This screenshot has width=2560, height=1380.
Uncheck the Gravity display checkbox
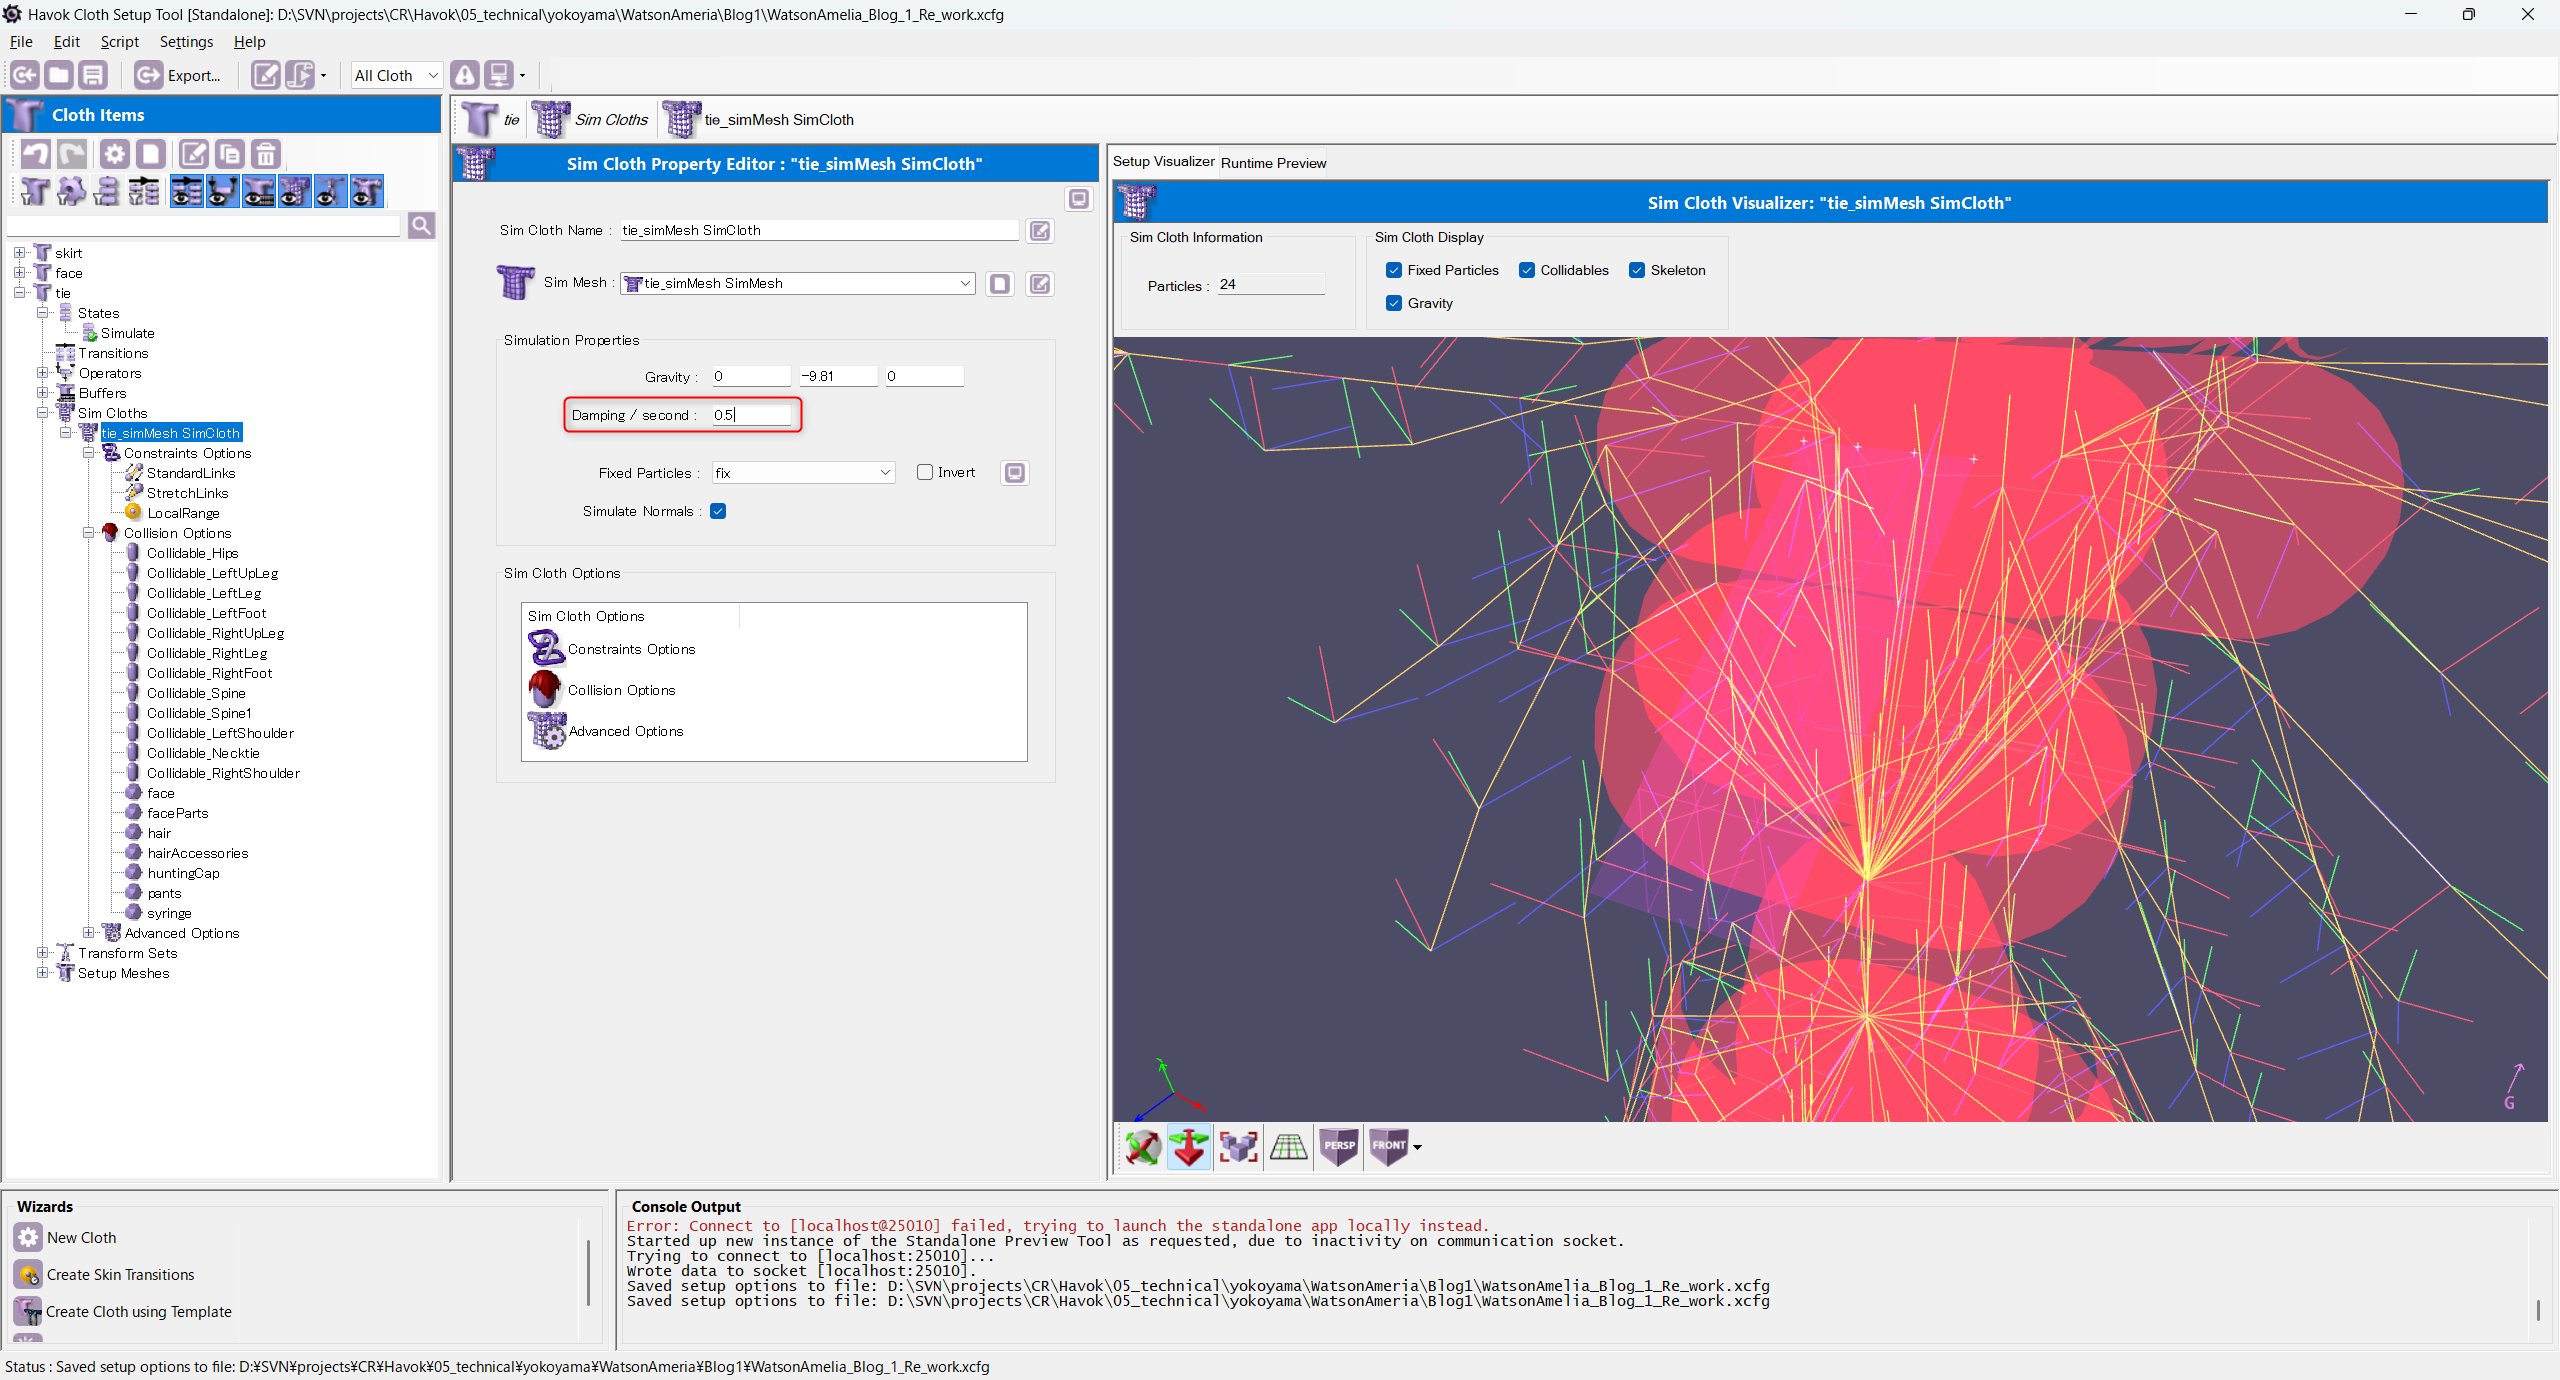point(1394,303)
